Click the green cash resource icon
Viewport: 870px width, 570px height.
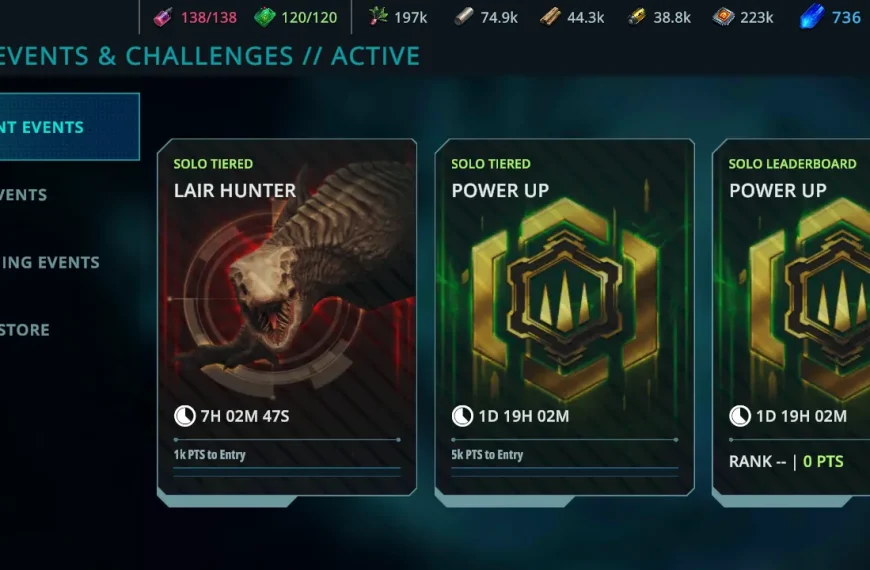[265, 18]
